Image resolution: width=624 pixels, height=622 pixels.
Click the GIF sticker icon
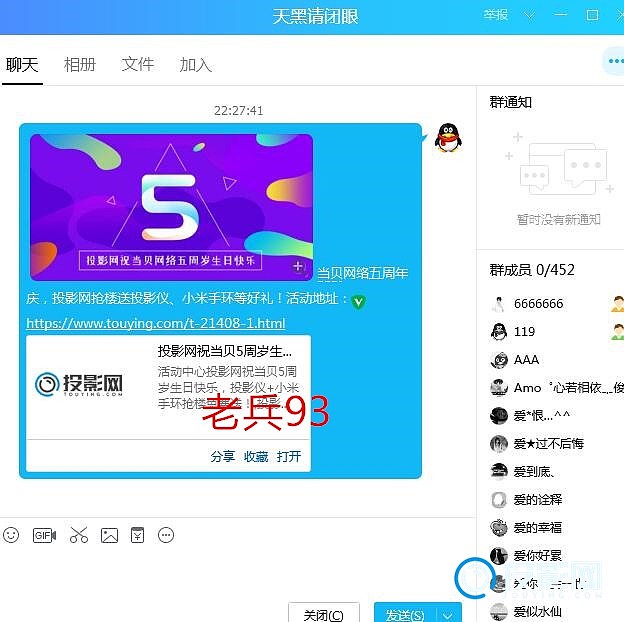click(44, 535)
